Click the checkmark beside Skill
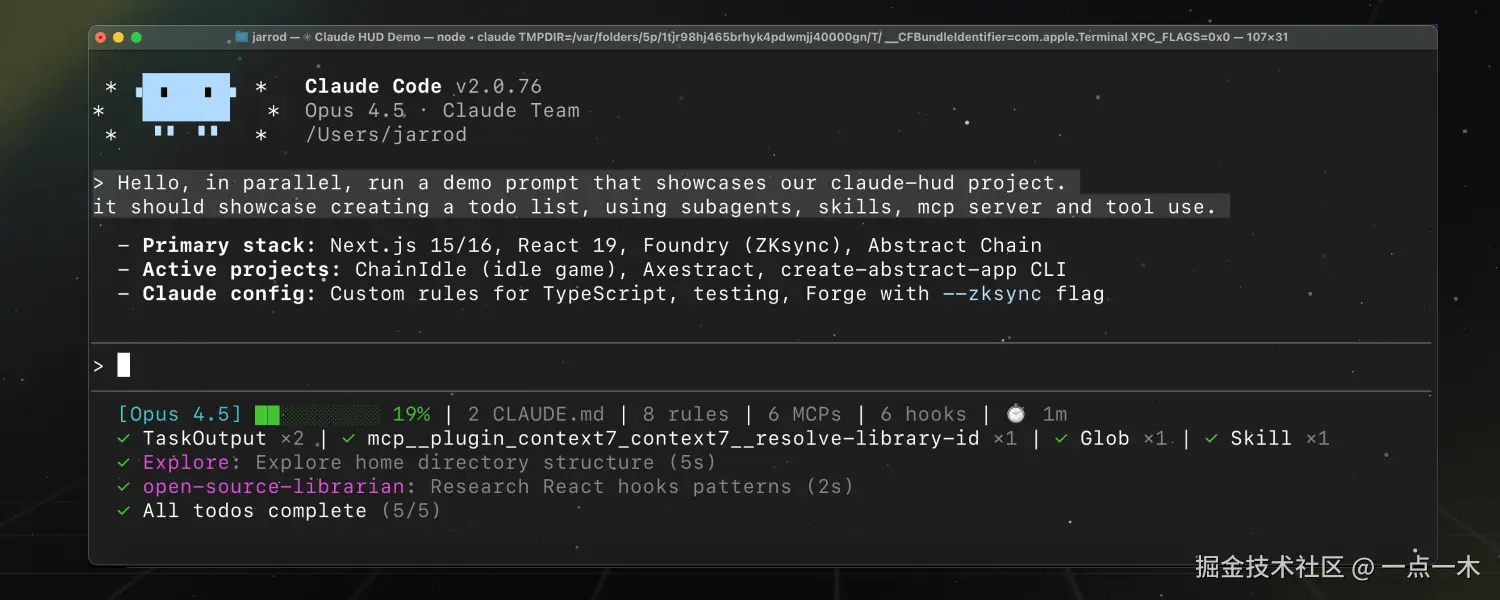 [1212, 439]
